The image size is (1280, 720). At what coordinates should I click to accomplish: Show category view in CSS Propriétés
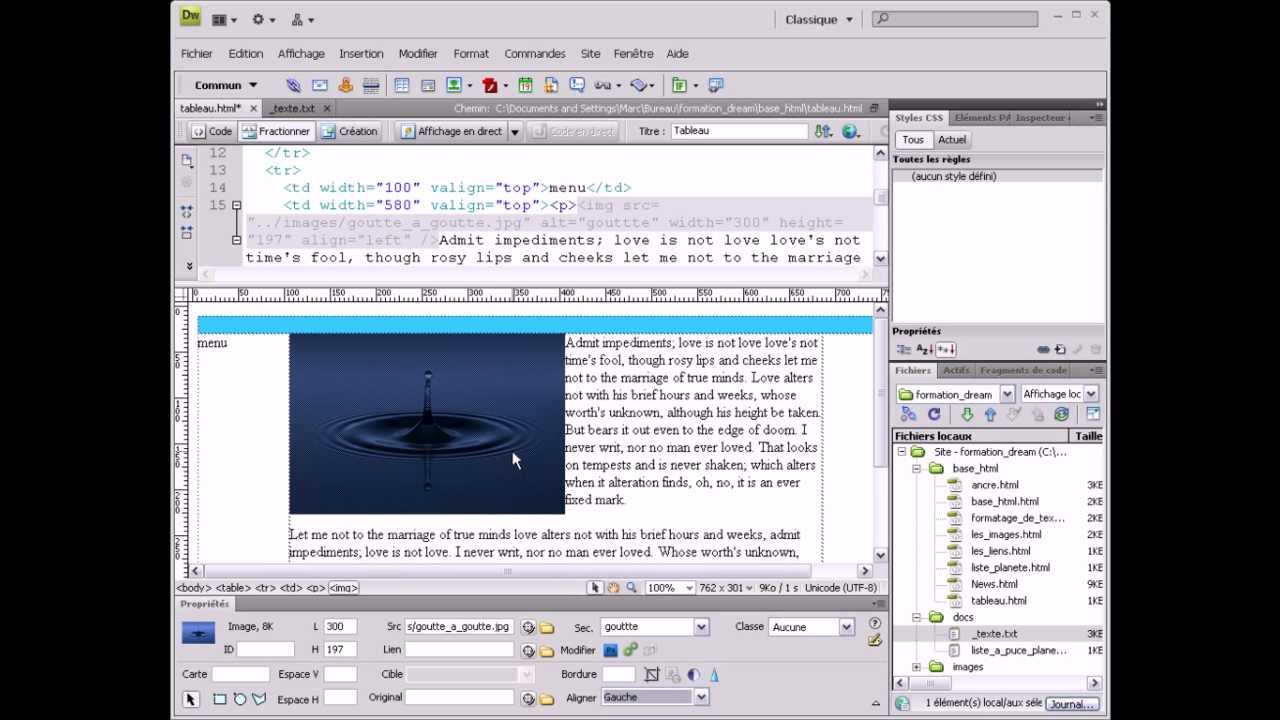[904, 349]
